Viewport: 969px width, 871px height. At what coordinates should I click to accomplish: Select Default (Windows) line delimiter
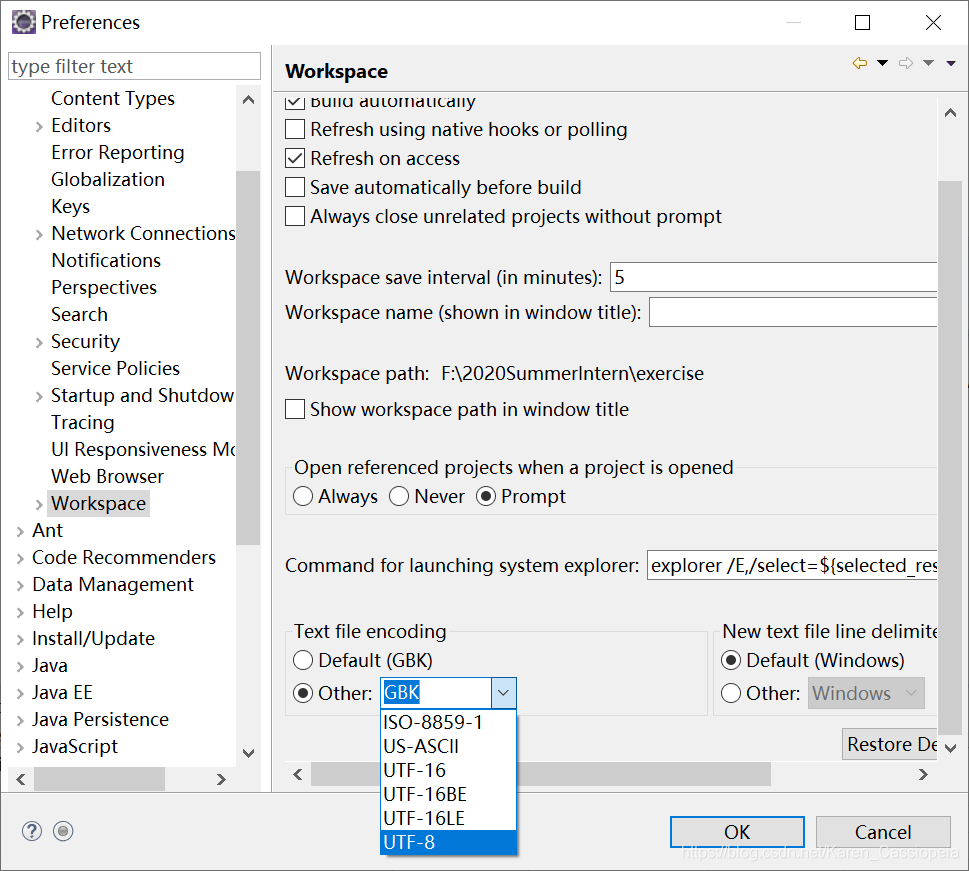click(x=731, y=660)
